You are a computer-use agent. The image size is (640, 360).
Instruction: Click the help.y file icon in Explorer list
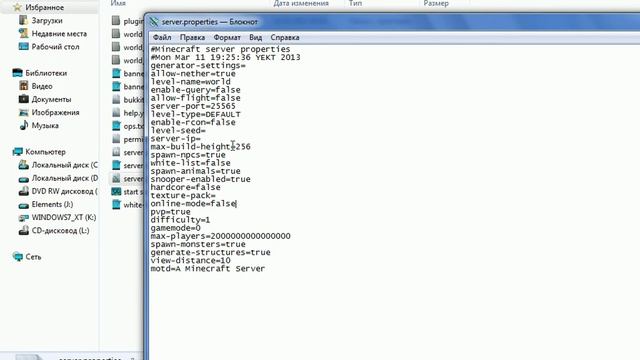point(116,113)
